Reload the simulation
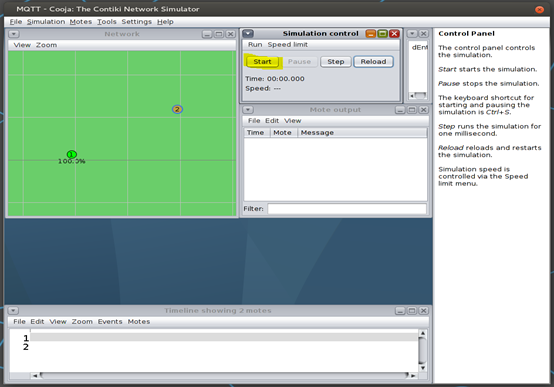554x387 pixels. pos(373,61)
